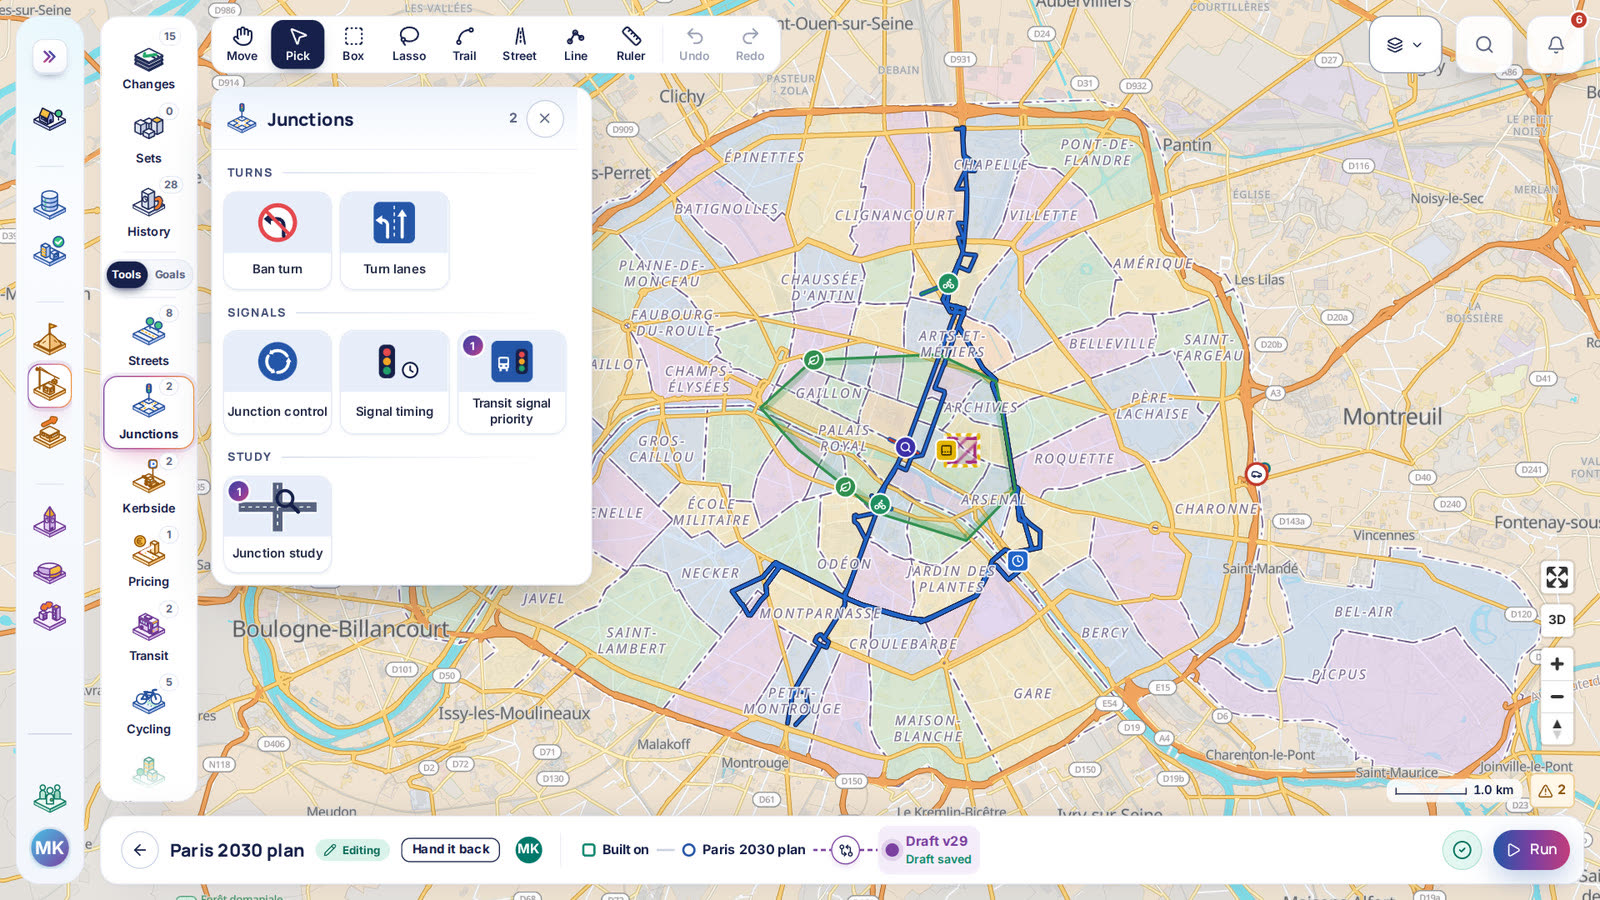Open the Transit tool group

pos(149,634)
